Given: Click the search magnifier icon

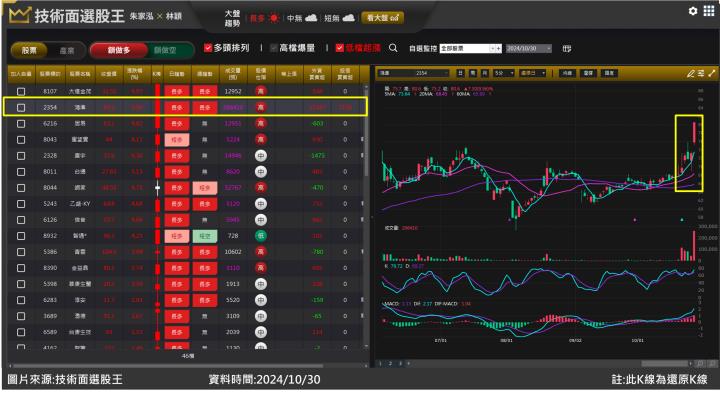Looking at the screenshot, I should tap(393, 48).
